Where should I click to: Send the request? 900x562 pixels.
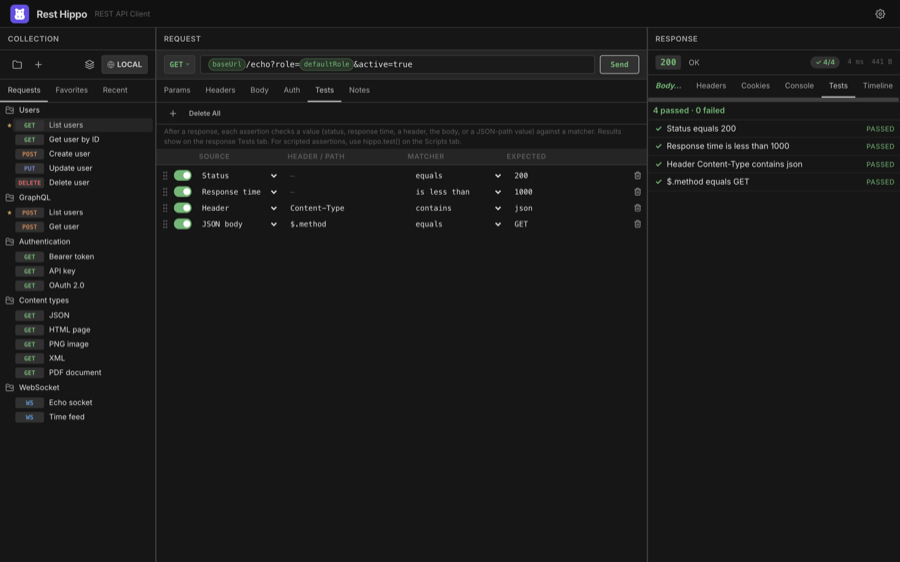(x=619, y=64)
